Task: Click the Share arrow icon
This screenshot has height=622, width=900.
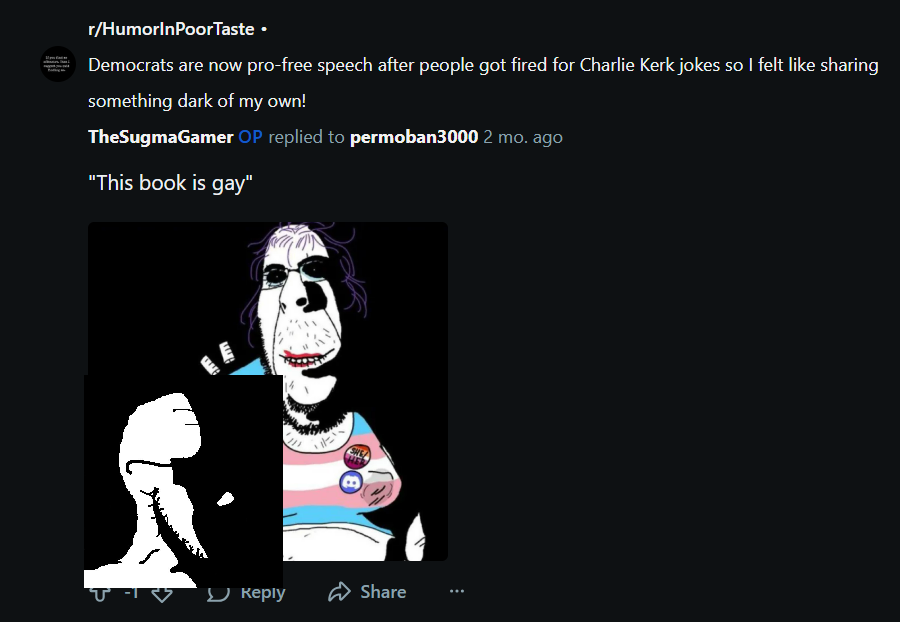Action: click(x=338, y=592)
